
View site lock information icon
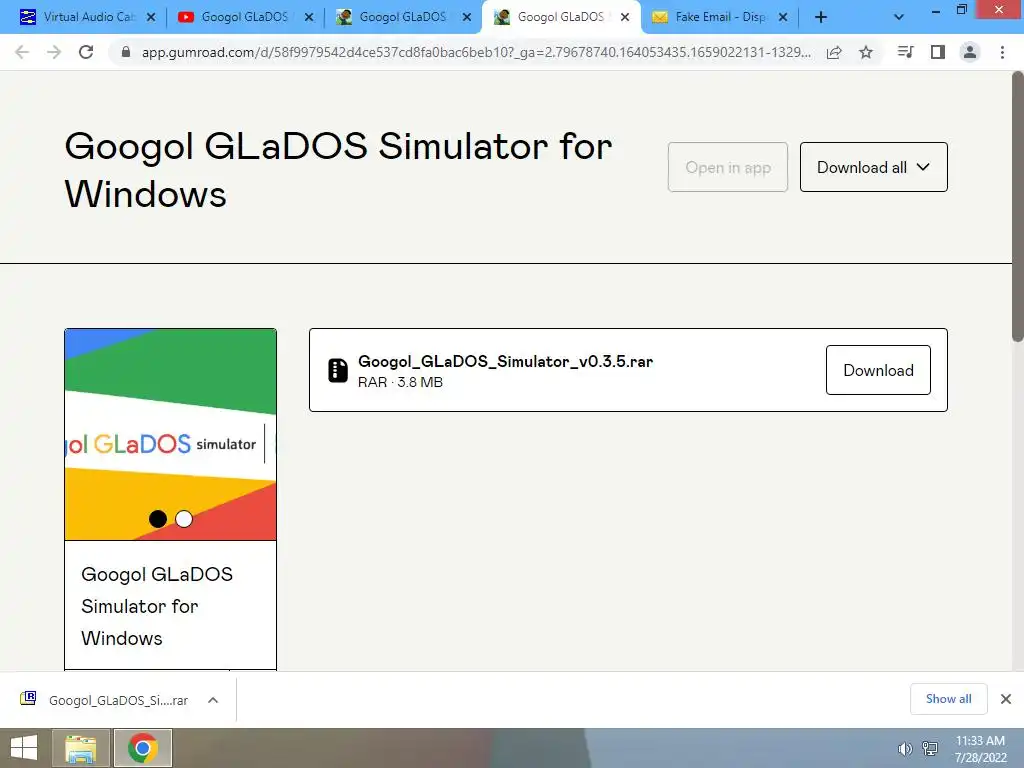(x=126, y=52)
